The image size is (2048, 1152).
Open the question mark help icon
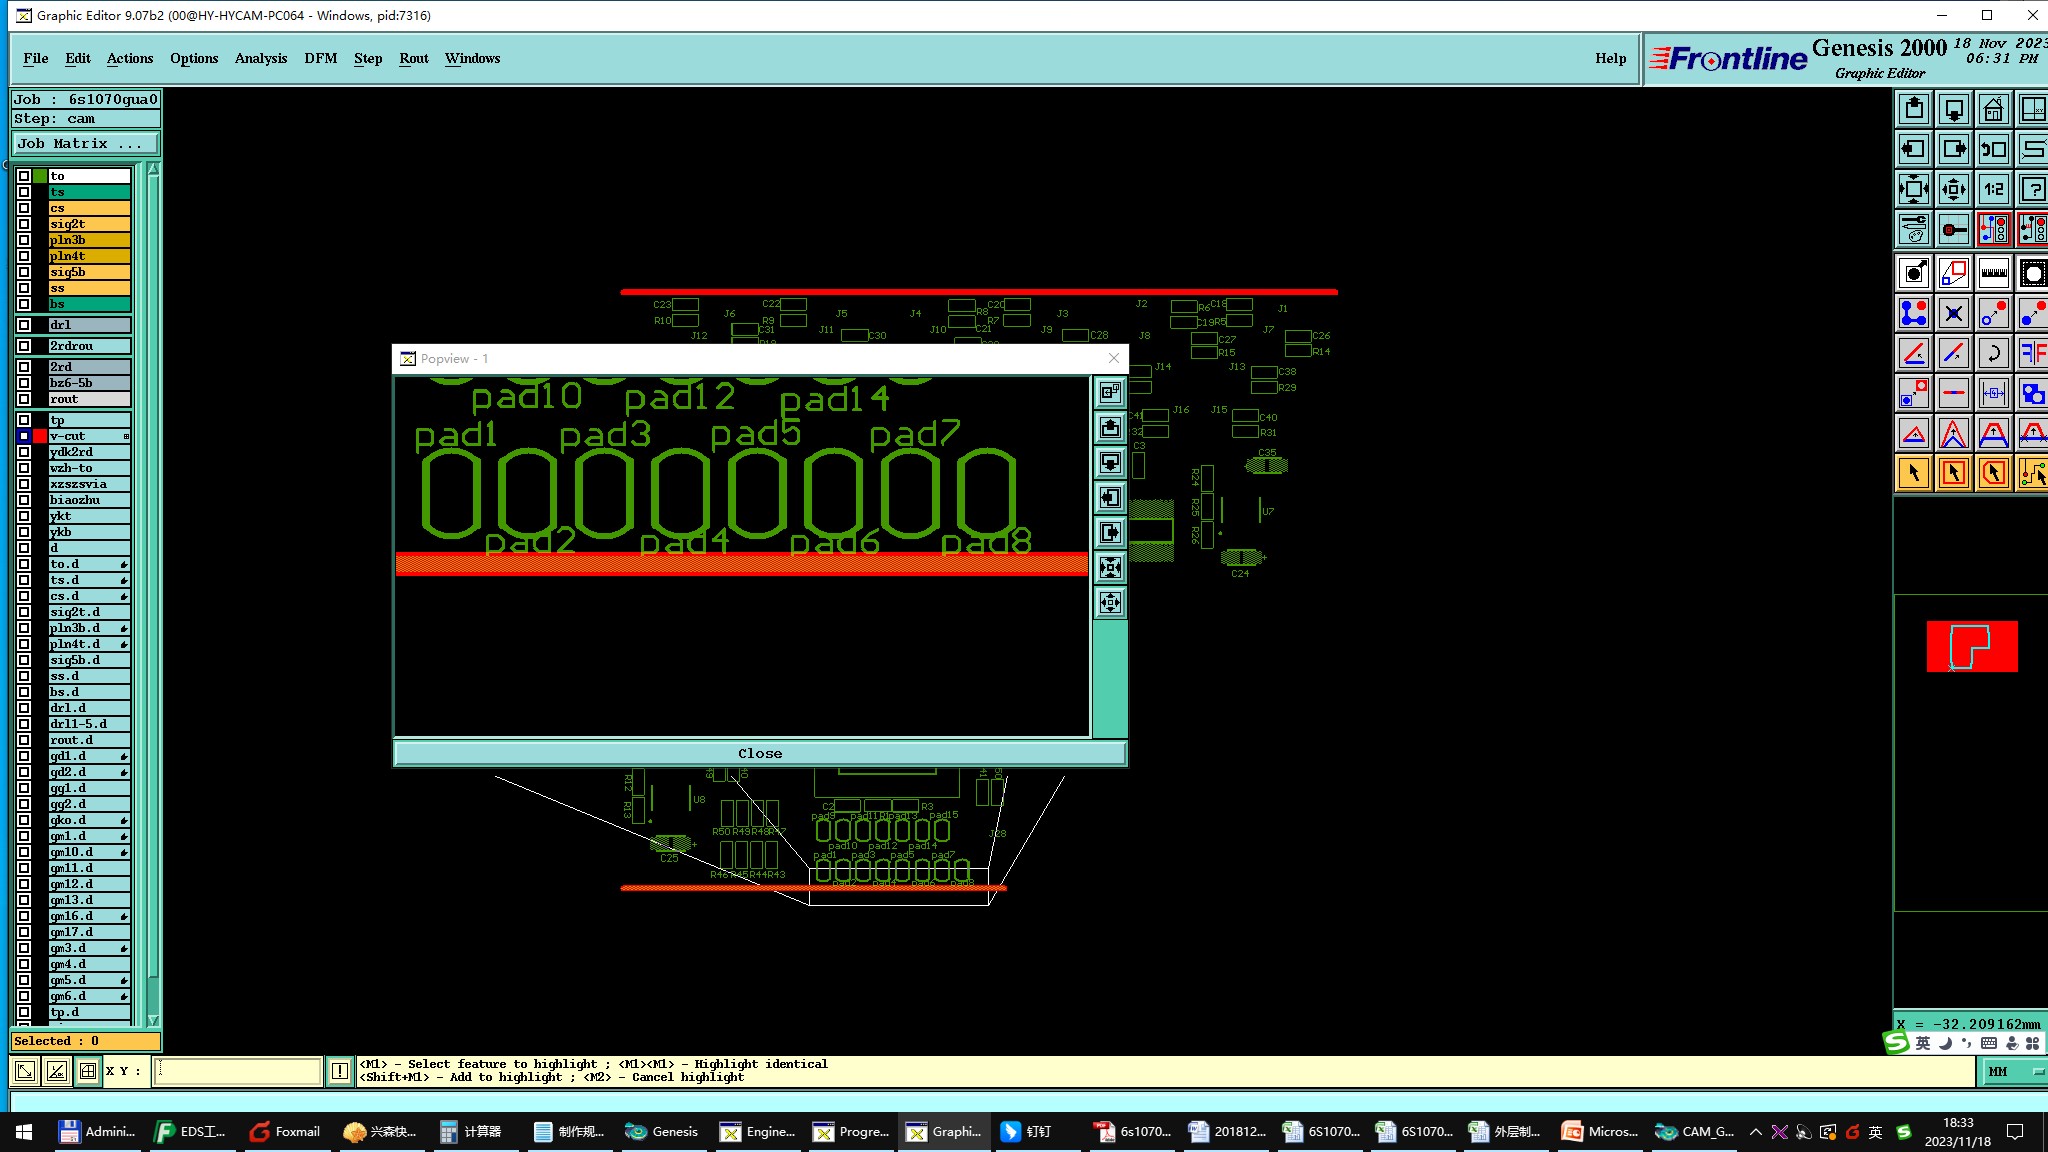(2032, 189)
